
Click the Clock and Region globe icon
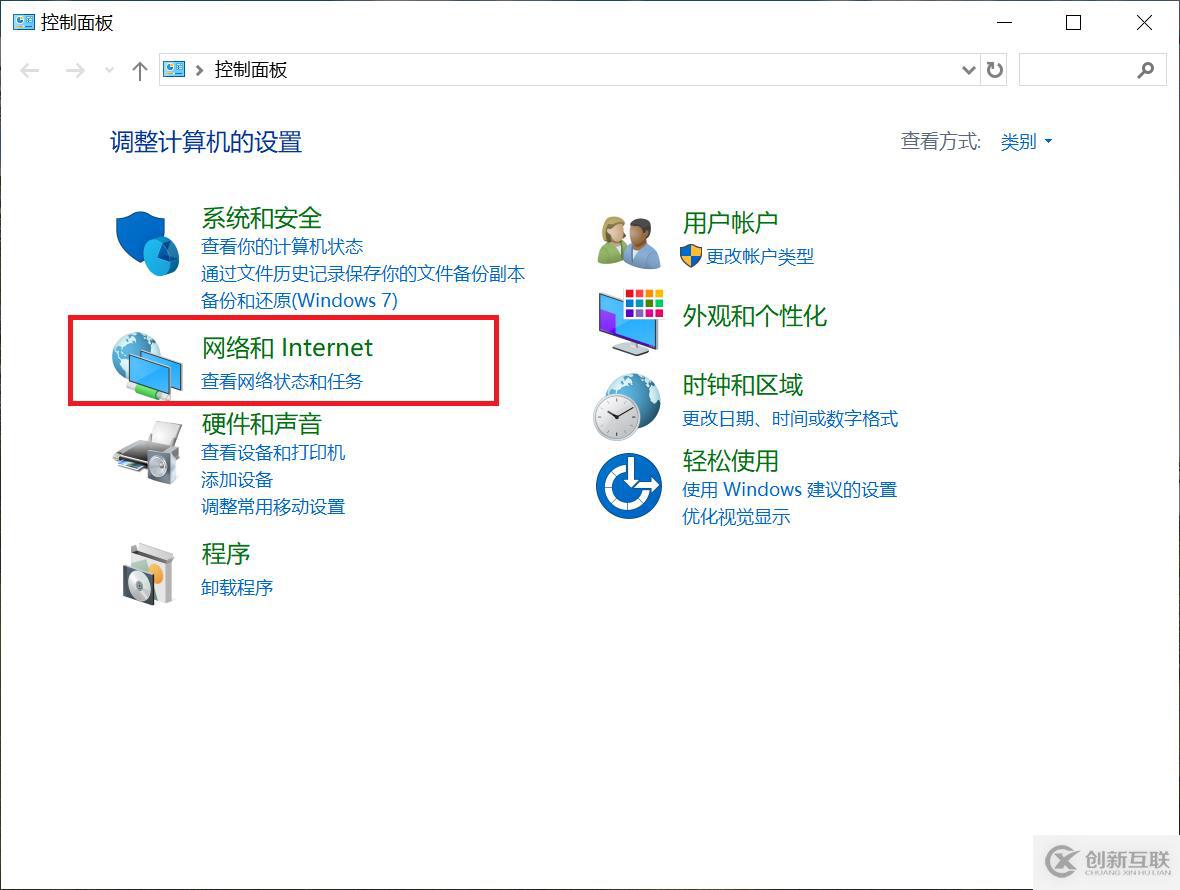(629, 405)
